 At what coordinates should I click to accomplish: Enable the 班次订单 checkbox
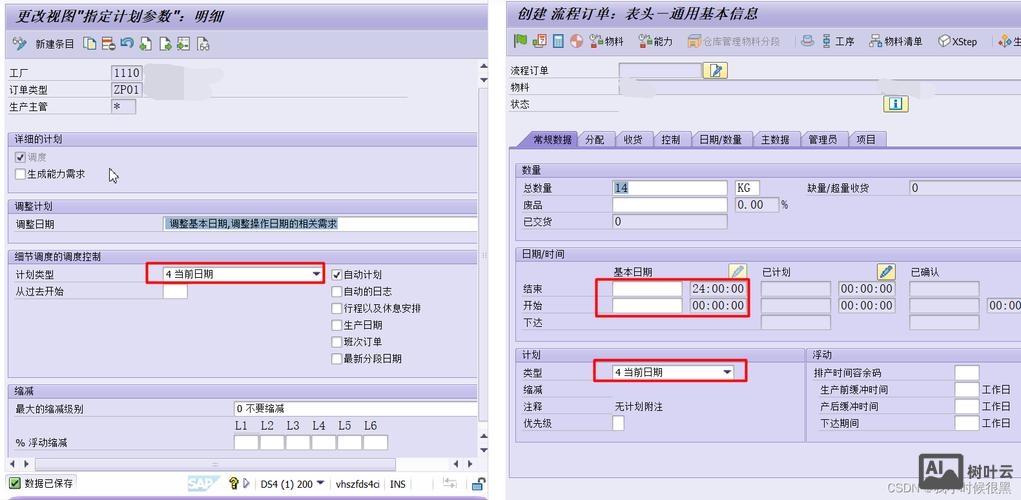337,342
